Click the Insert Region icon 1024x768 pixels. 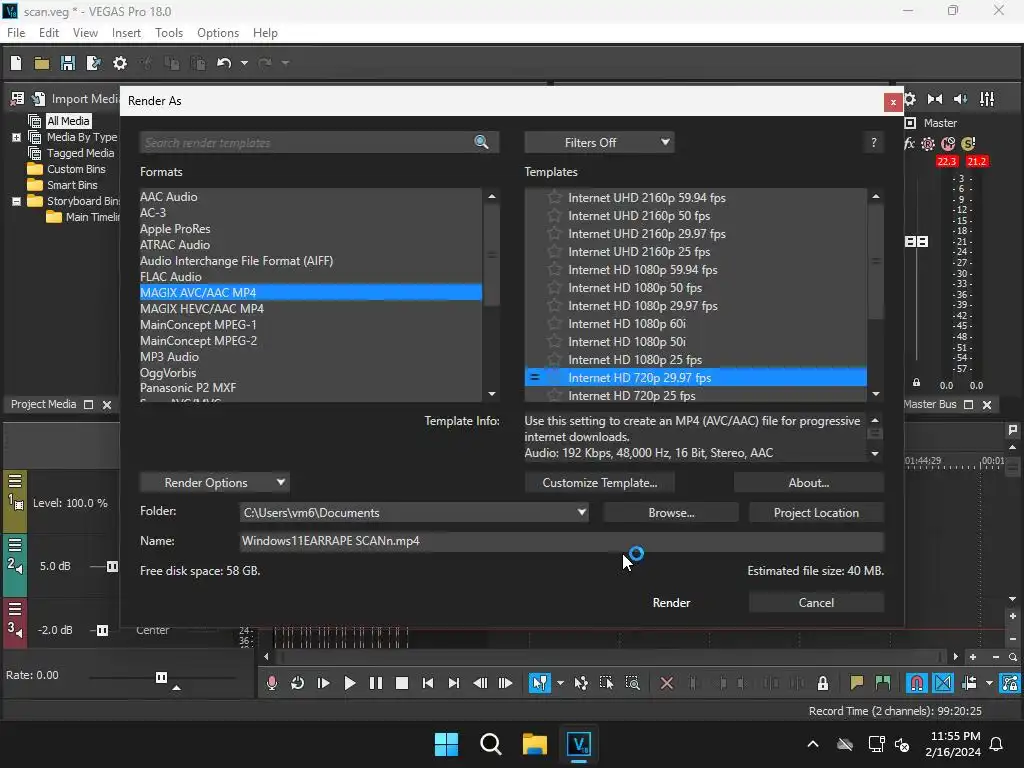[x=883, y=683]
